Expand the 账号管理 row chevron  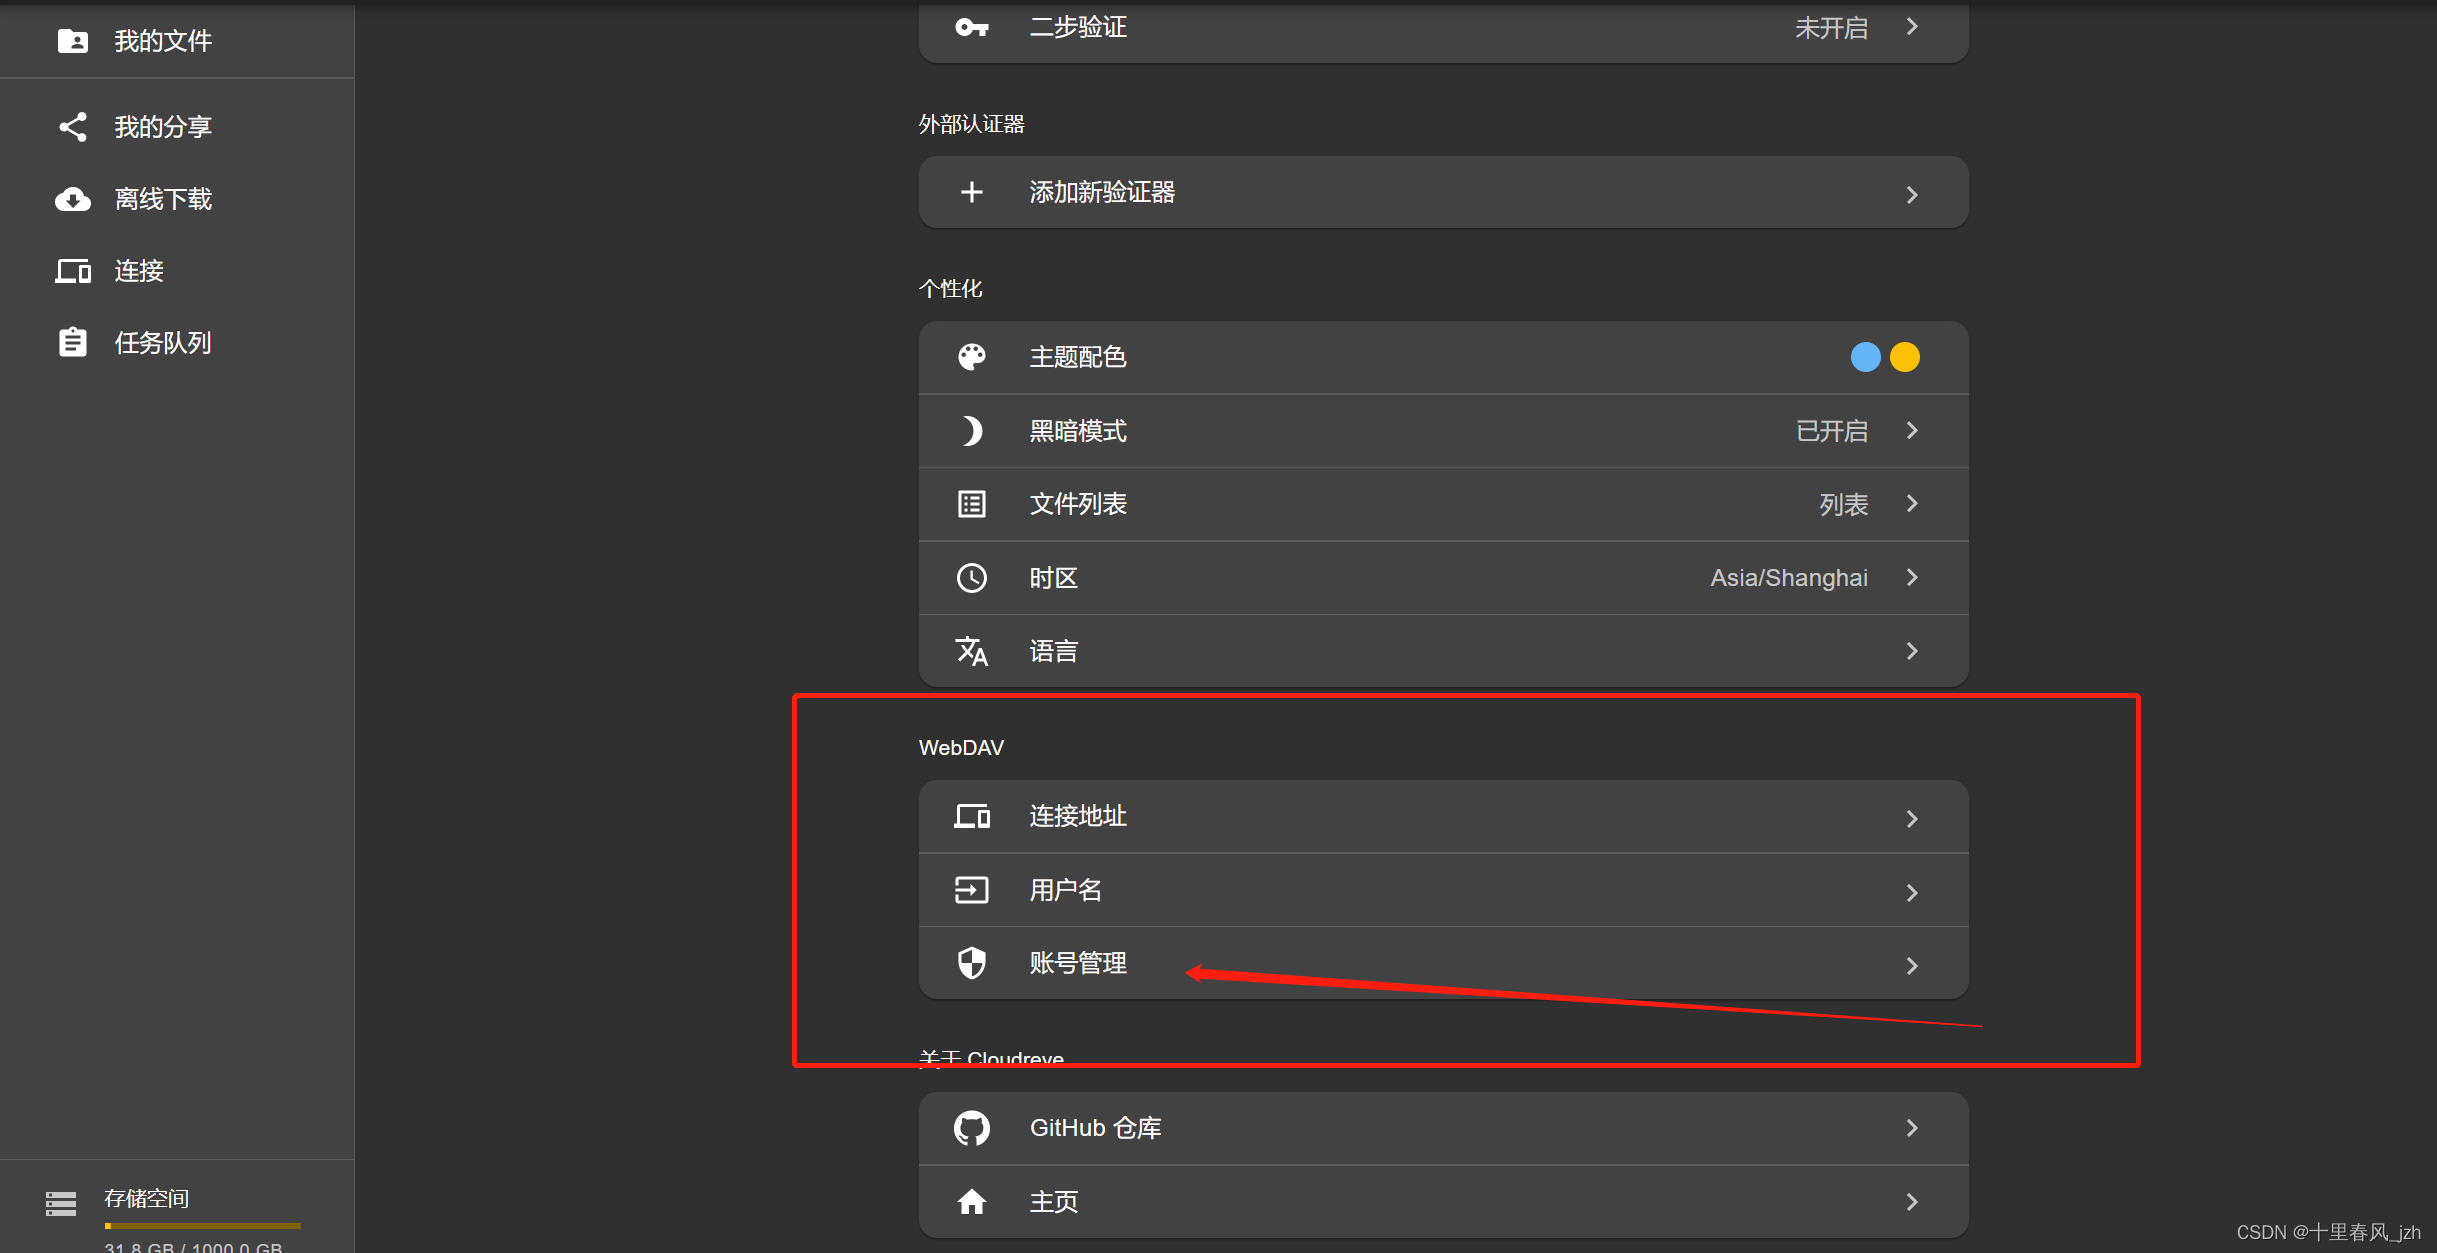click(1912, 966)
